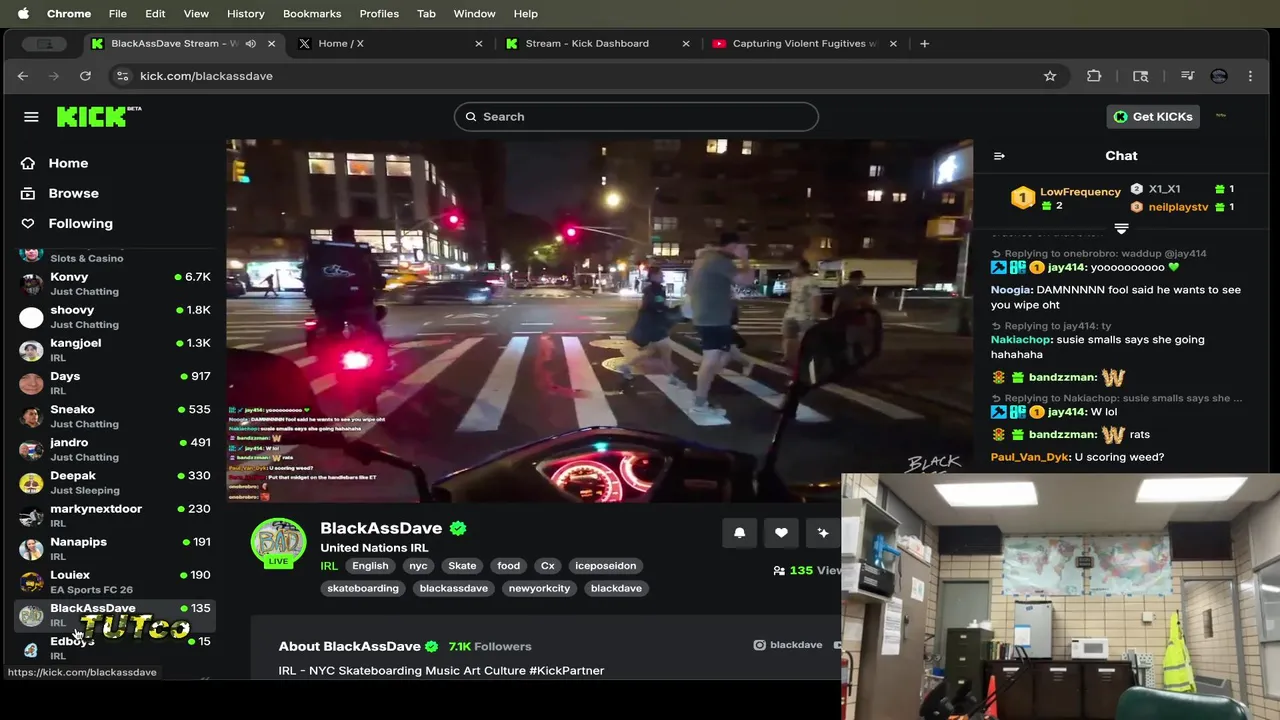This screenshot has height=720, width=1280.
Task: Click the address bar URL kick.com/blackassdave
Action: tap(206, 76)
